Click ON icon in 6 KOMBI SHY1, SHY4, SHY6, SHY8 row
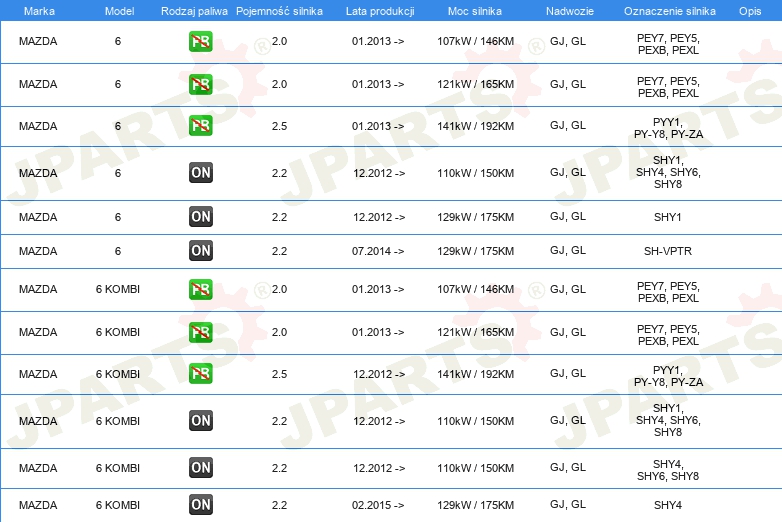The width and height of the screenshot is (782, 522). click(x=200, y=421)
